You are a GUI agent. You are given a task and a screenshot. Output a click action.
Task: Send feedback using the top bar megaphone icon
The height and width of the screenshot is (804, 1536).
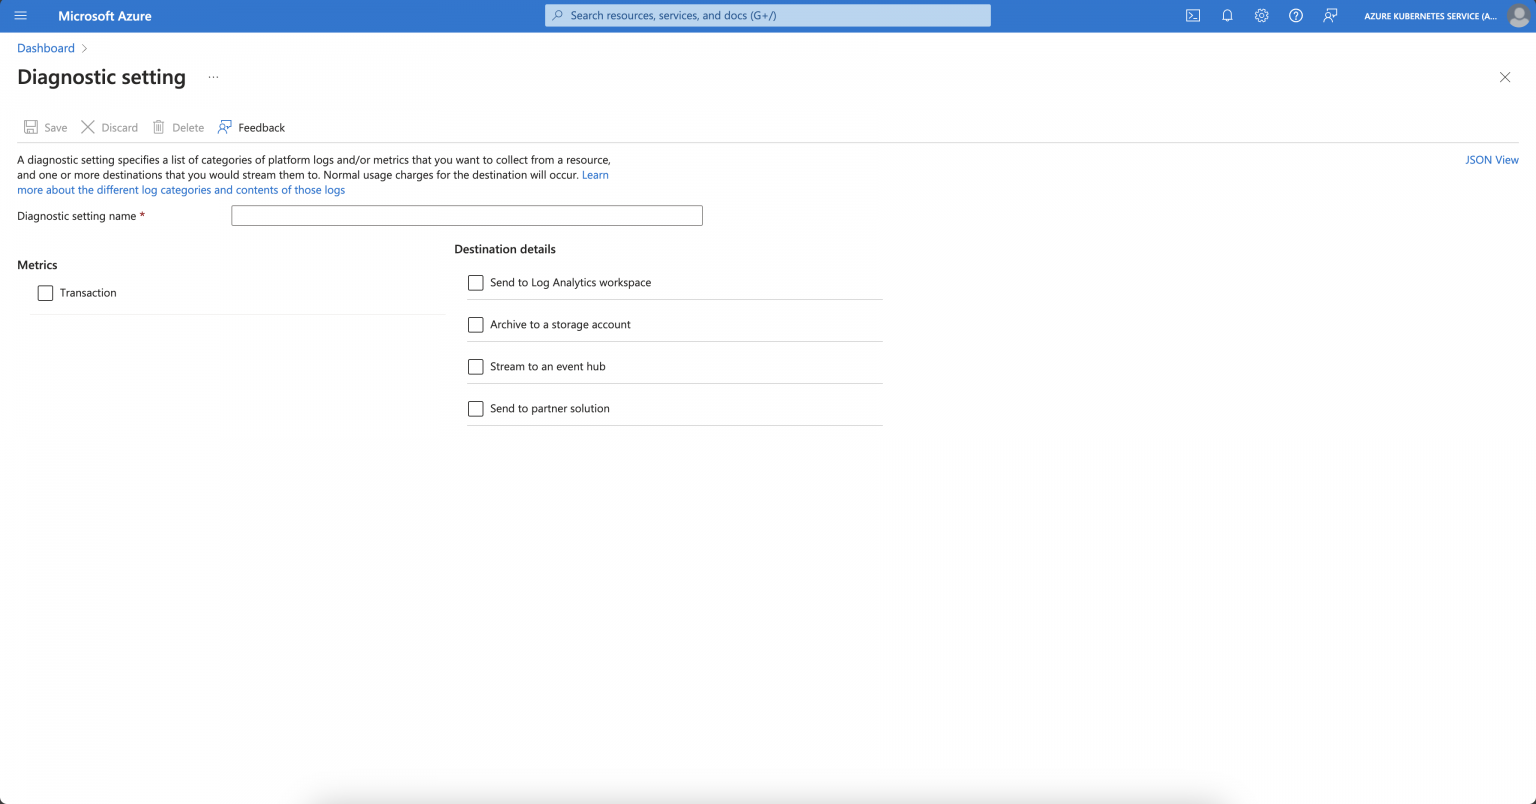click(1330, 15)
